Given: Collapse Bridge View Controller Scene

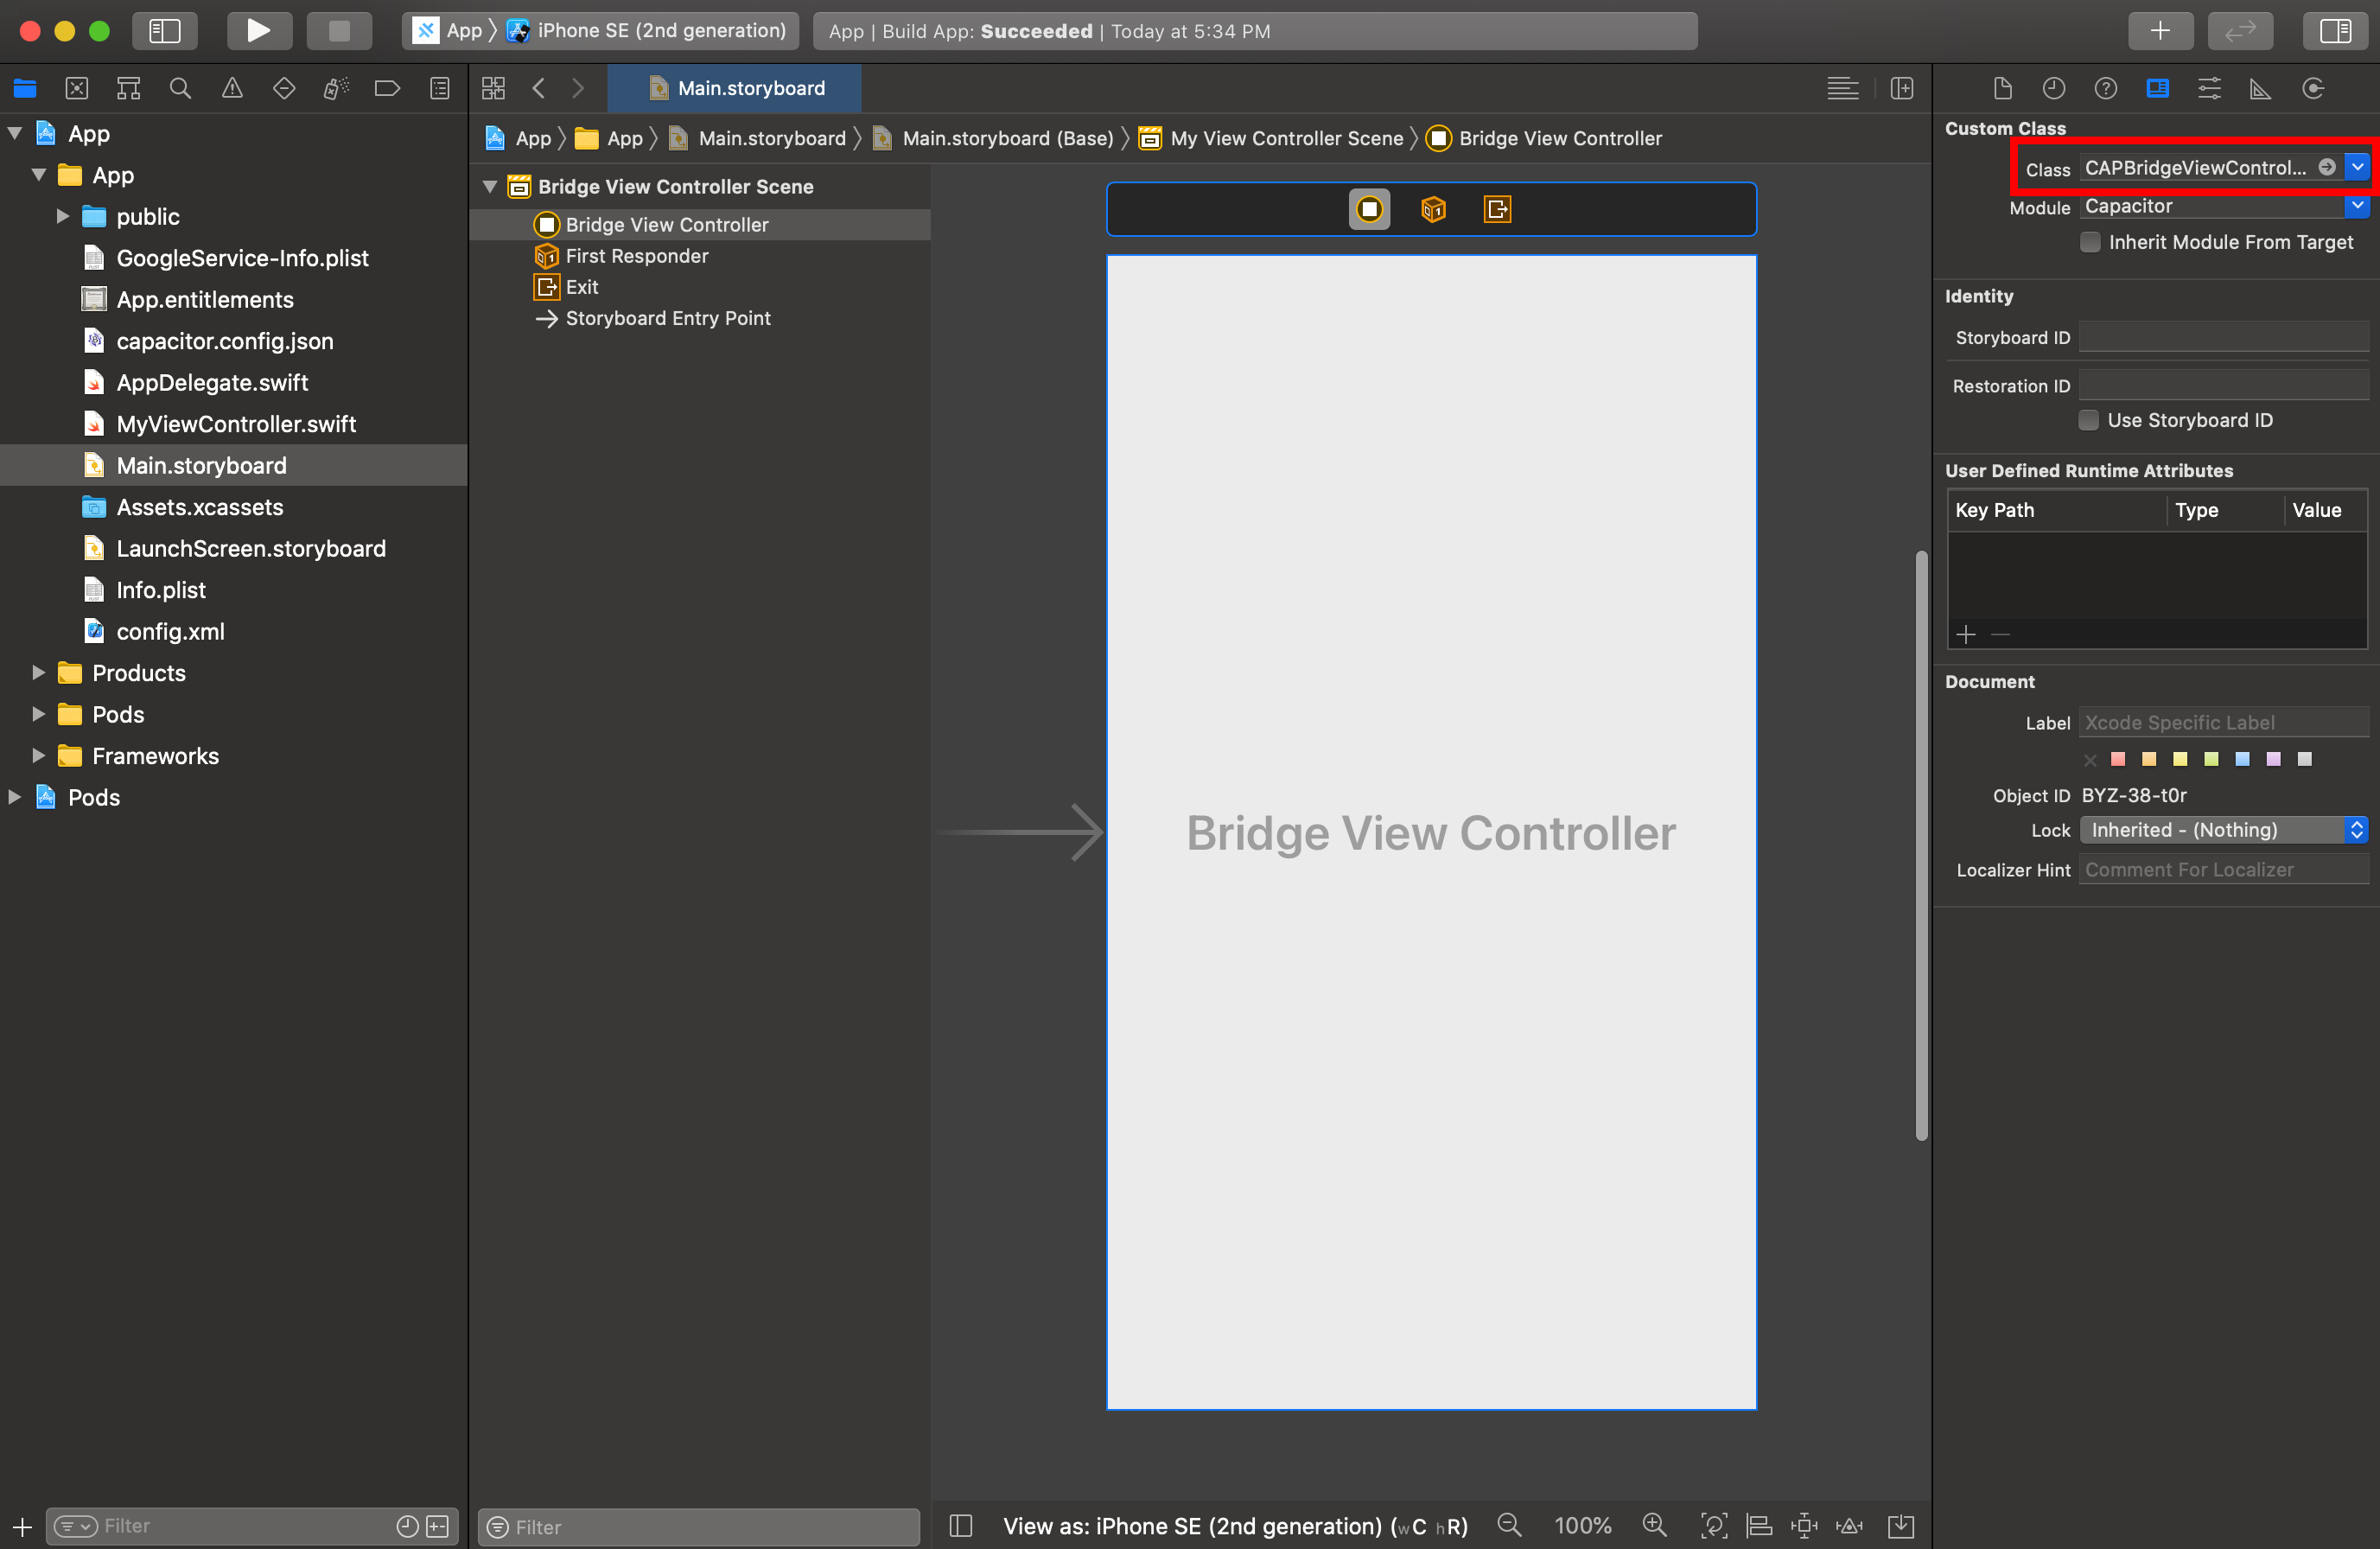Looking at the screenshot, I should (489, 186).
